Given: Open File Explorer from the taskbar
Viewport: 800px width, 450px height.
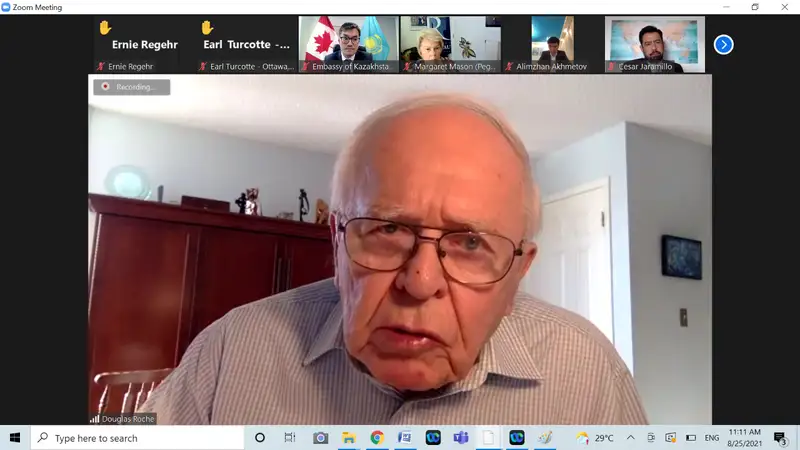Looking at the screenshot, I should [x=349, y=438].
